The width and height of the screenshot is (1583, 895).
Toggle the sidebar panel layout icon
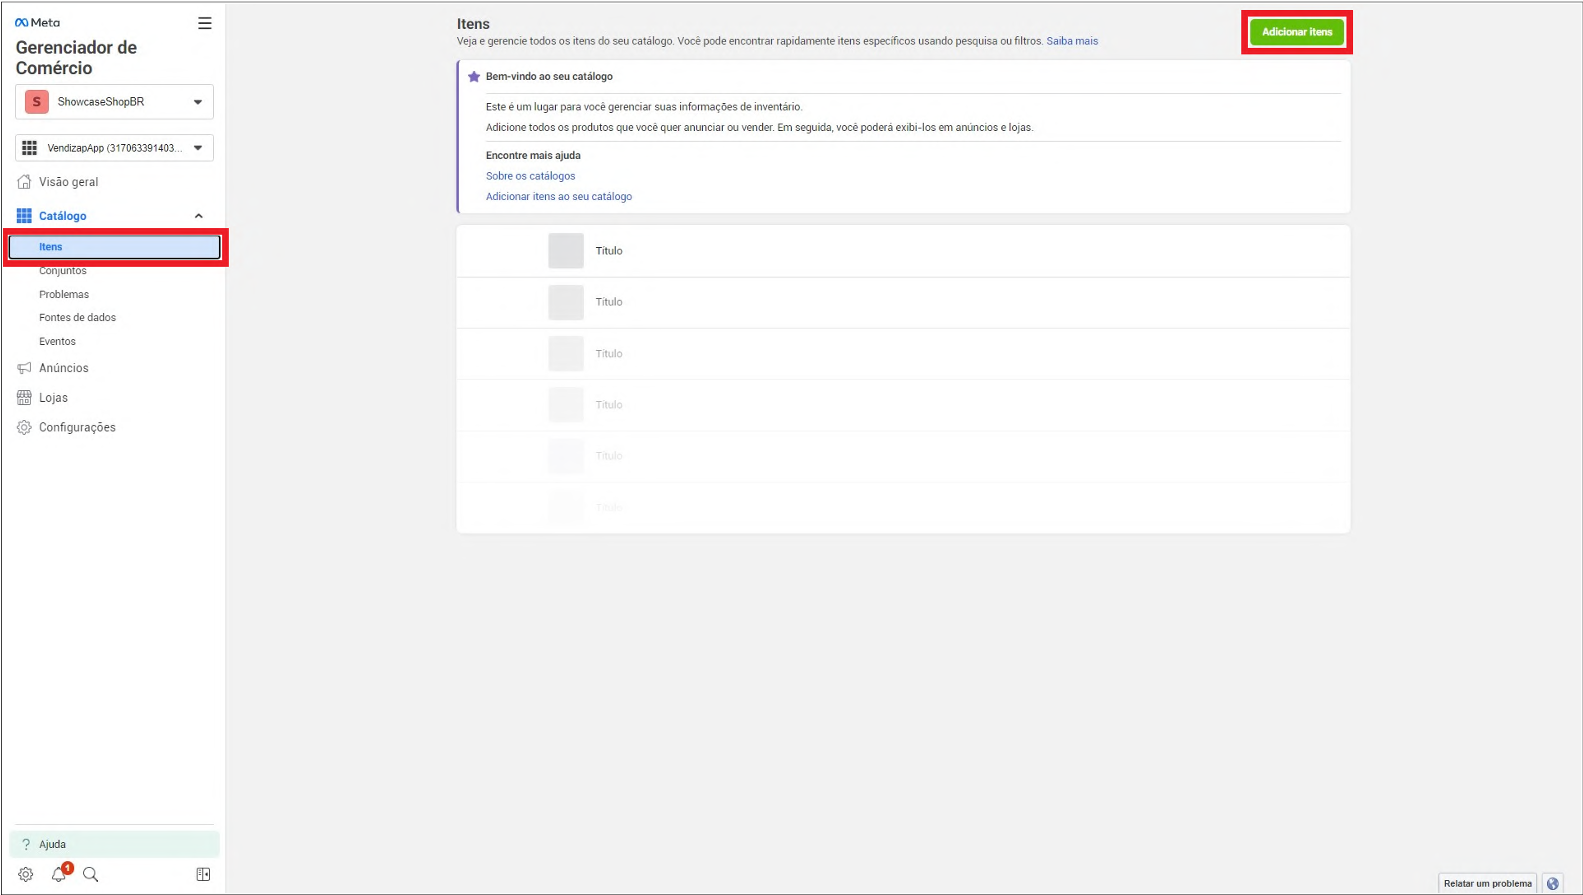(203, 874)
